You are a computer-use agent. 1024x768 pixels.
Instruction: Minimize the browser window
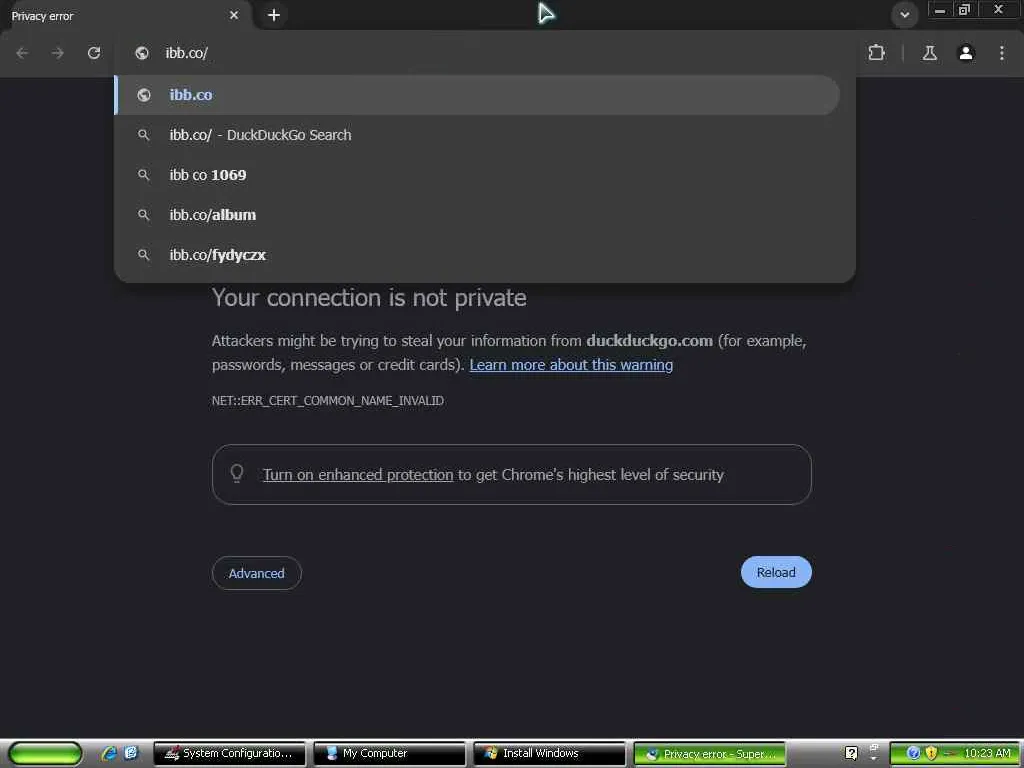pyautogui.click(x=940, y=10)
